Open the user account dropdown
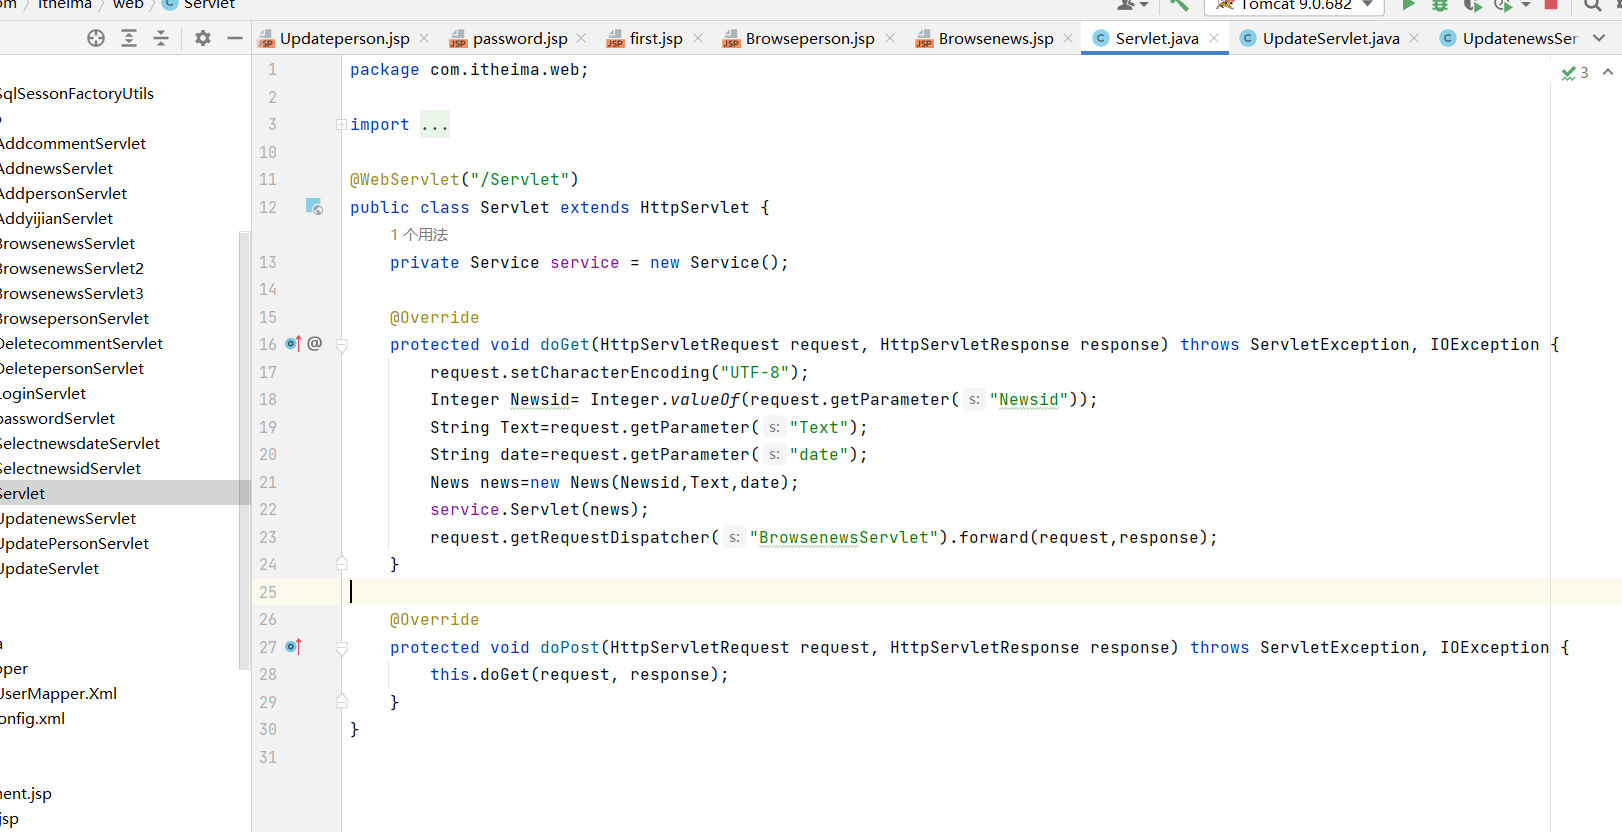The height and width of the screenshot is (832, 1622). point(1132,5)
